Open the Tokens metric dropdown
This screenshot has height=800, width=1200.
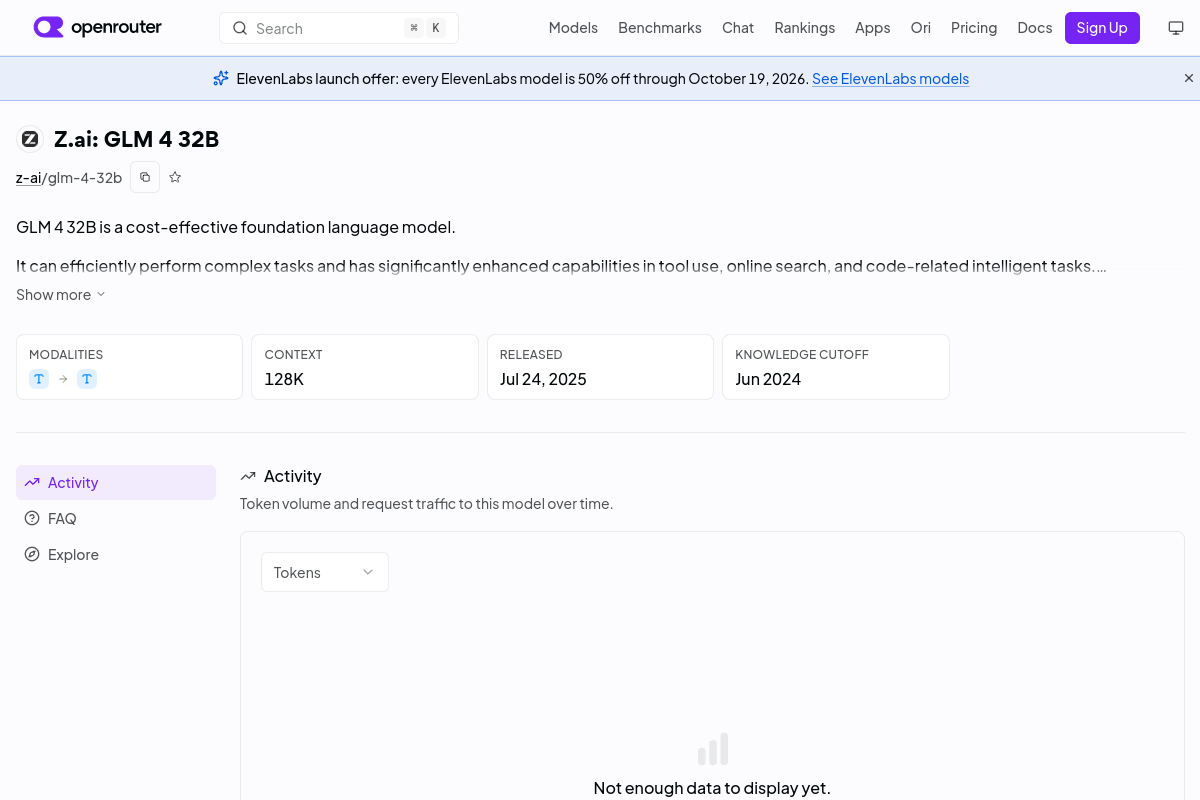(325, 572)
